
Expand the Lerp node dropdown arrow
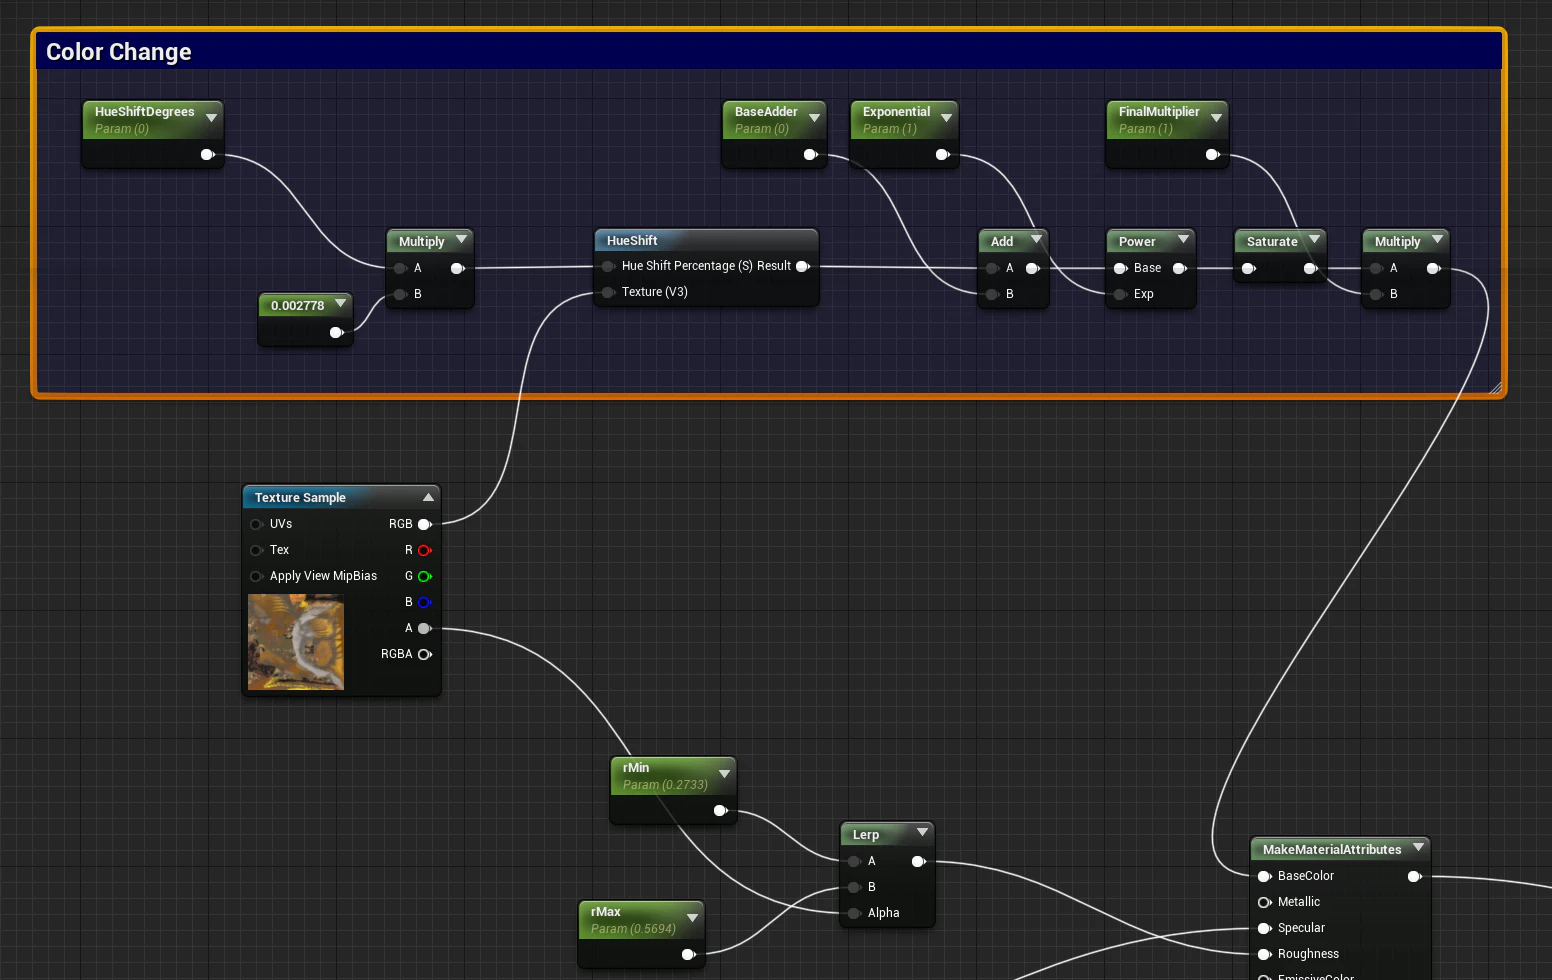click(922, 832)
